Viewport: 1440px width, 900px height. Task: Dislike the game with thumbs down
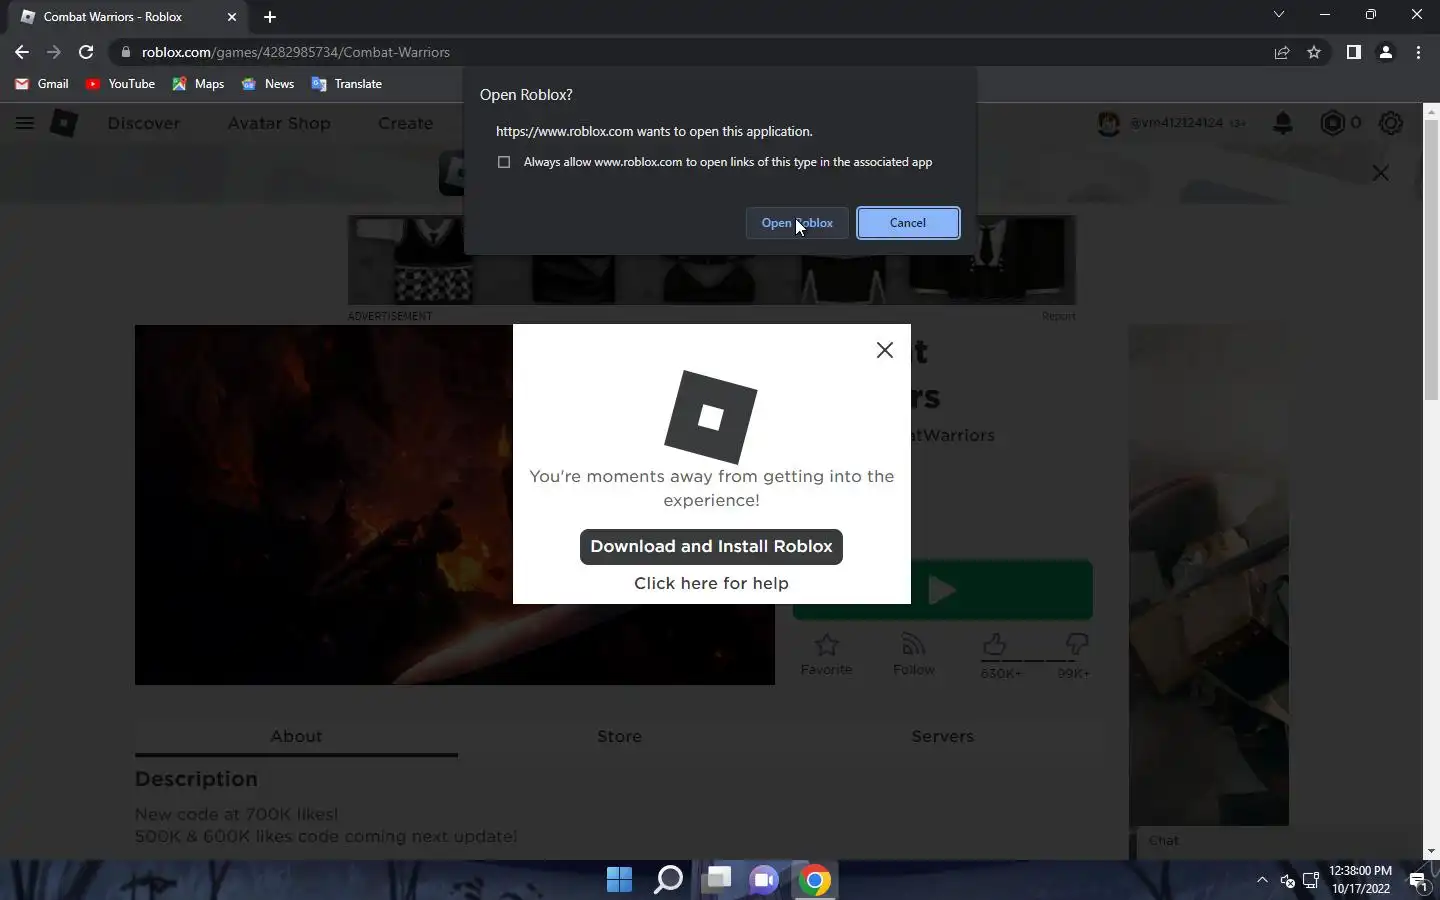[x=1076, y=645]
